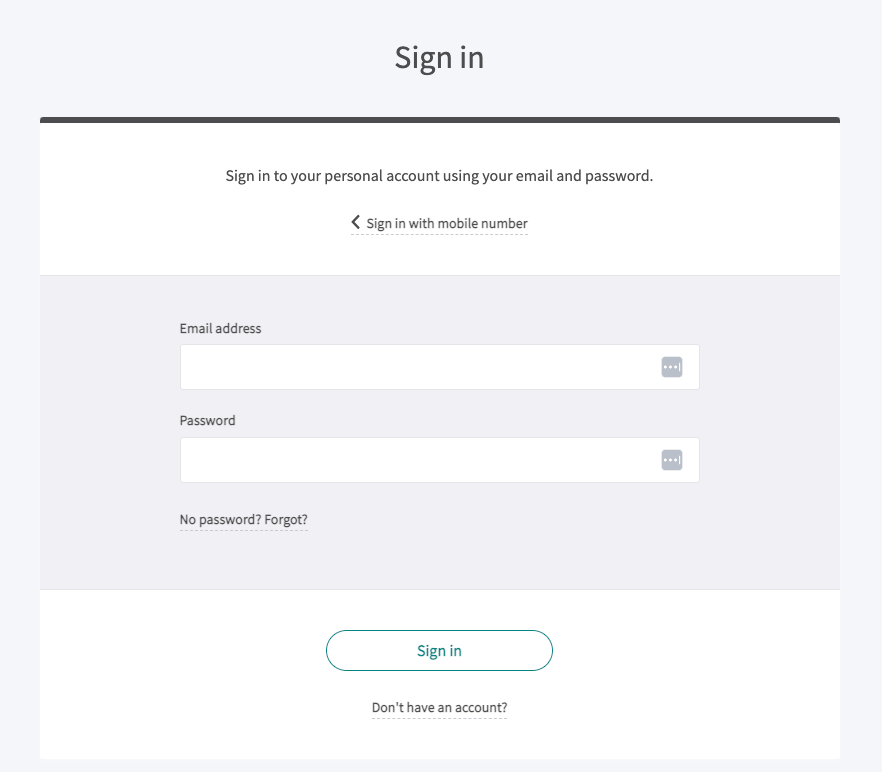The image size is (882, 772).
Task: Select the password manager badge in email box
Action: tap(671, 367)
